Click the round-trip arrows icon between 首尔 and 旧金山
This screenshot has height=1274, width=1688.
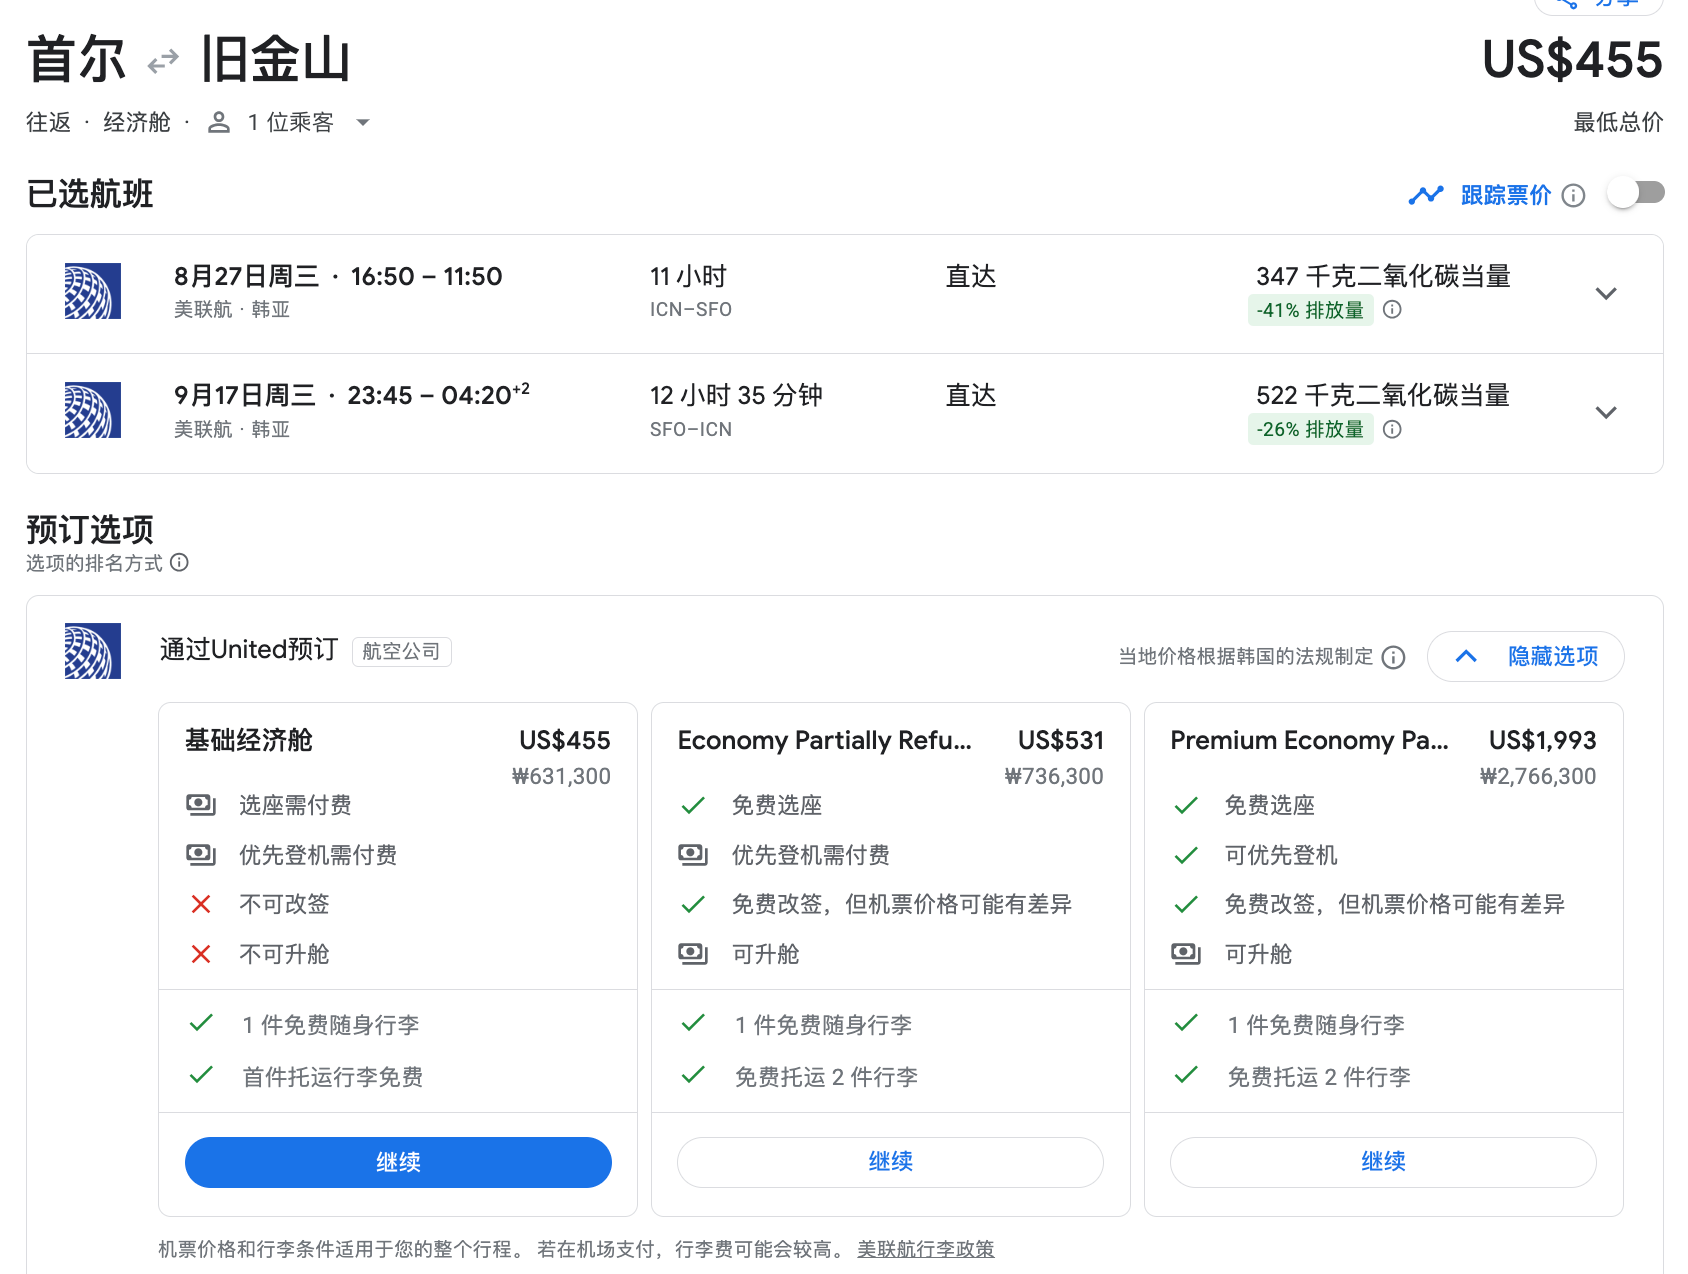[163, 62]
